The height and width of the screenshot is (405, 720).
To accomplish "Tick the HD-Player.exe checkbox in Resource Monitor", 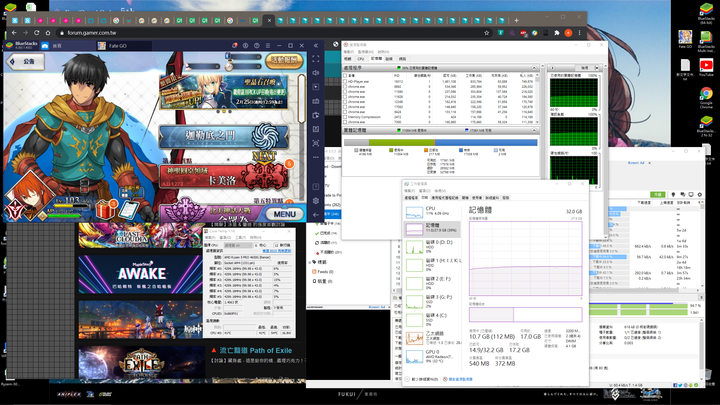I will (x=345, y=81).
